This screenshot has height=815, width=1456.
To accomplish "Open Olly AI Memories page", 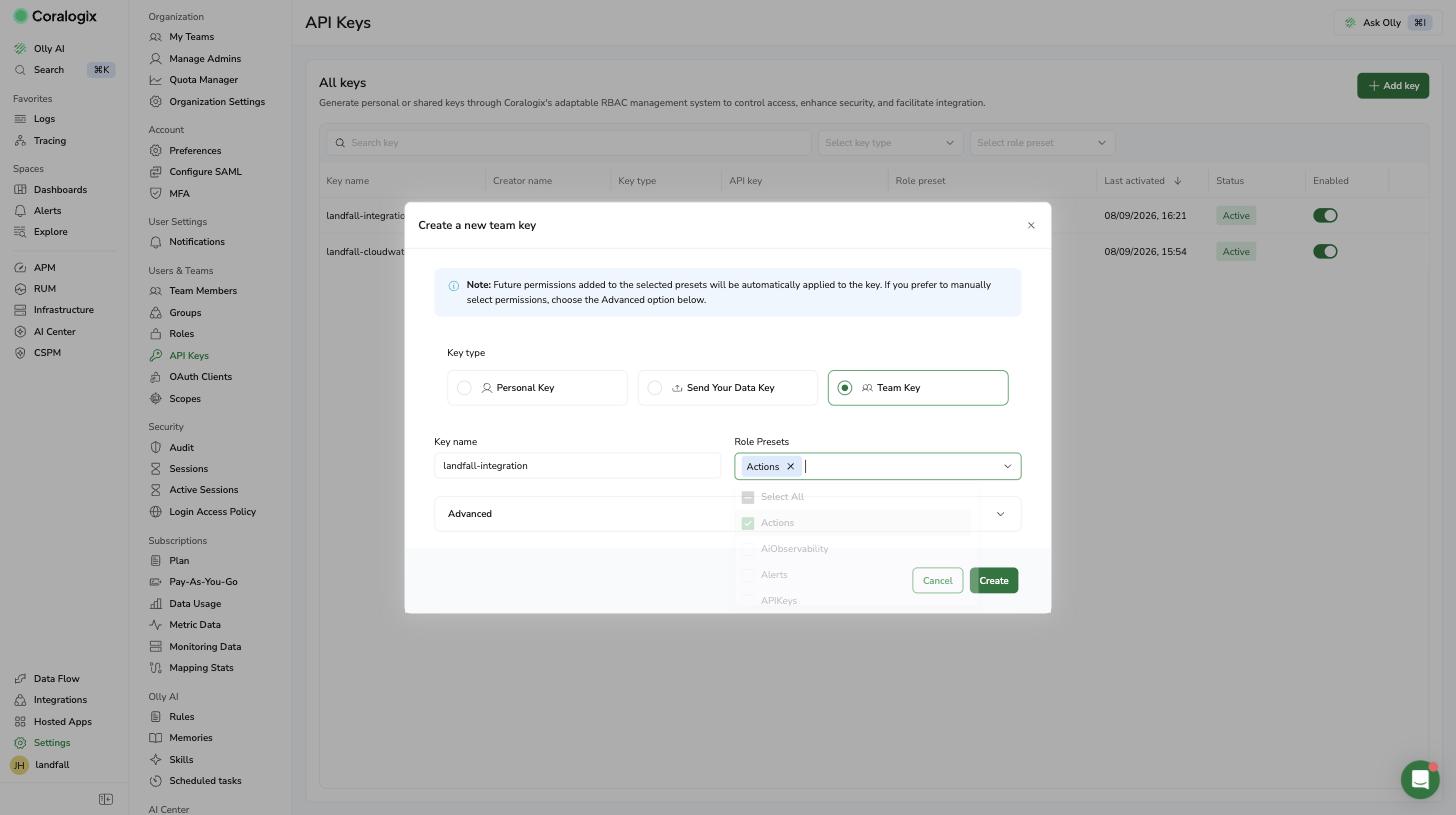I will [181, 738].
